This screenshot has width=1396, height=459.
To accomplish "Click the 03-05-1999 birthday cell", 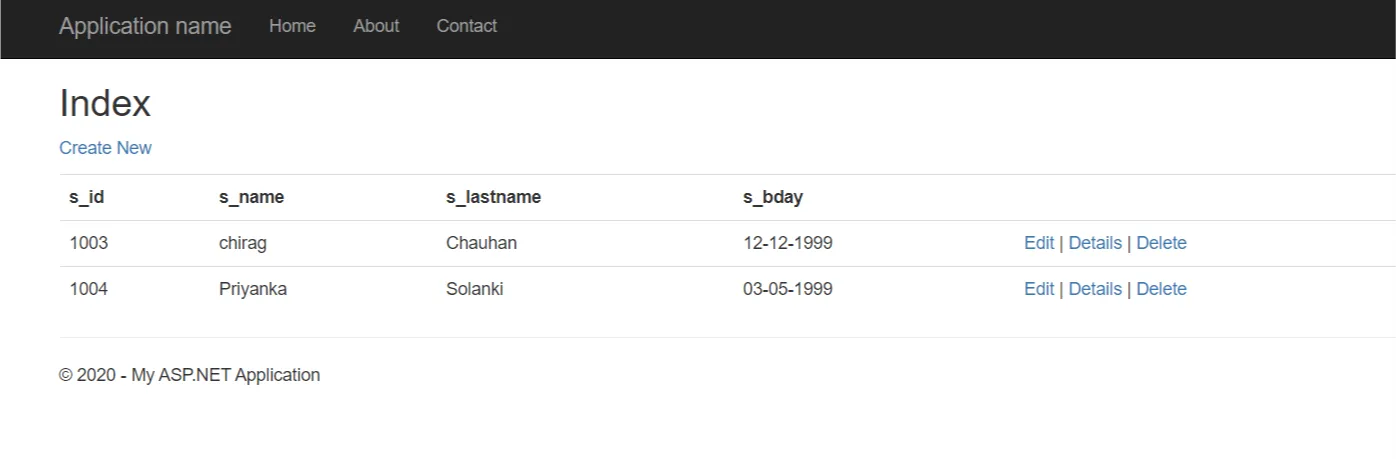I will 788,289.
